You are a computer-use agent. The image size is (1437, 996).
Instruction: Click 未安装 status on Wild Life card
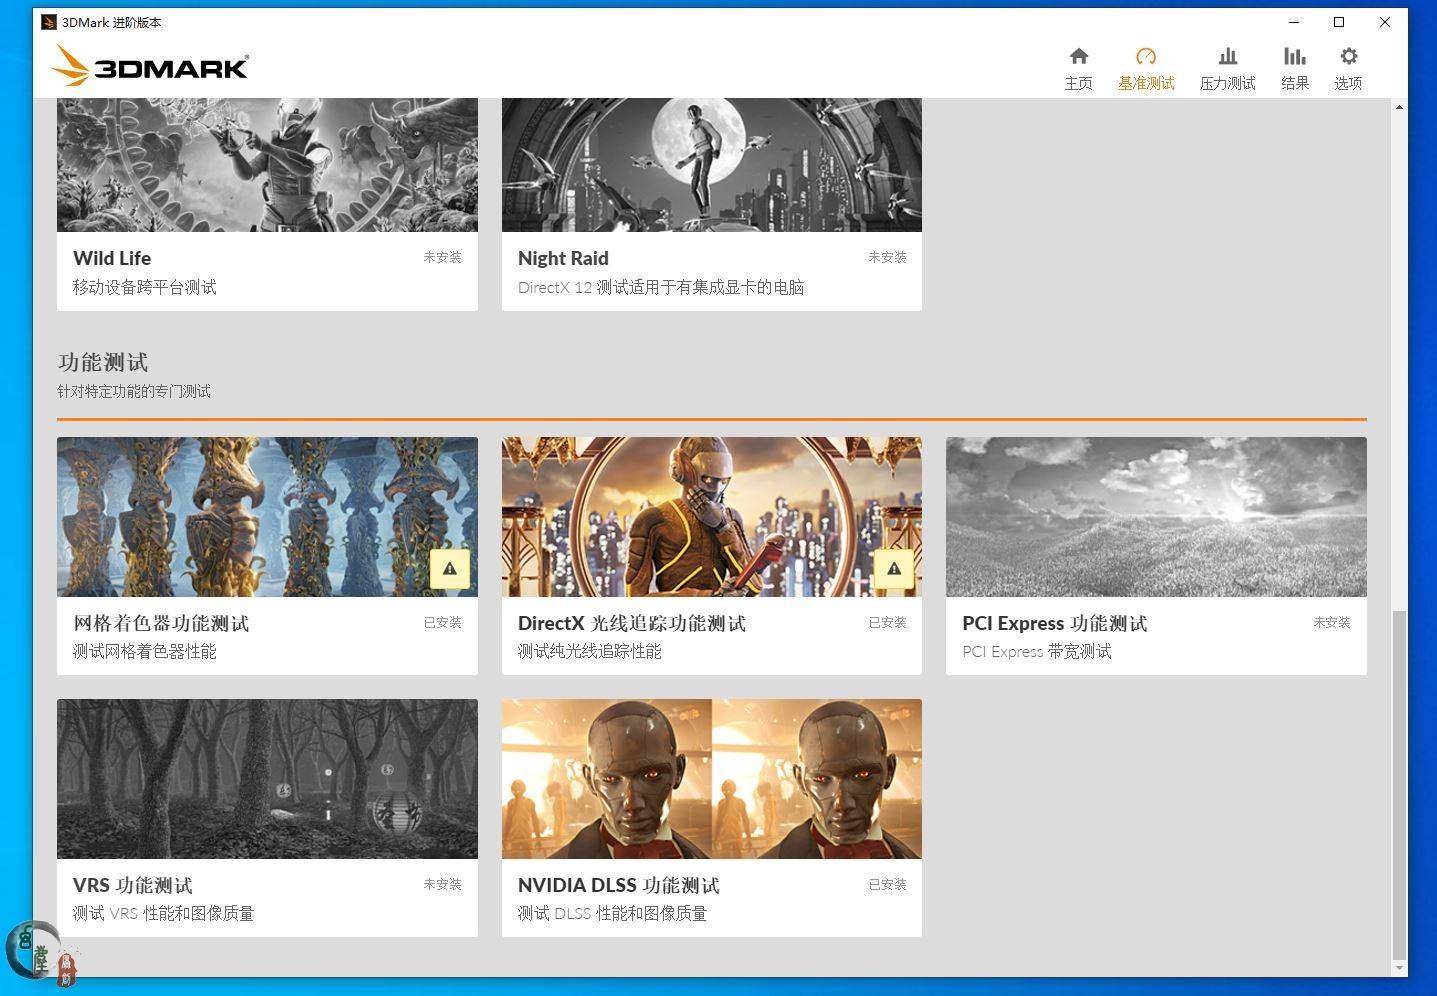(442, 257)
